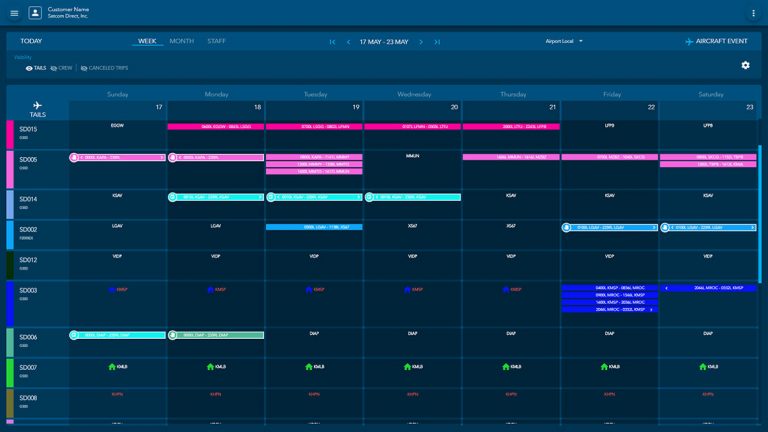Jump to the last week arrow
This screenshot has height=432, width=768.
pyautogui.click(x=437, y=42)
